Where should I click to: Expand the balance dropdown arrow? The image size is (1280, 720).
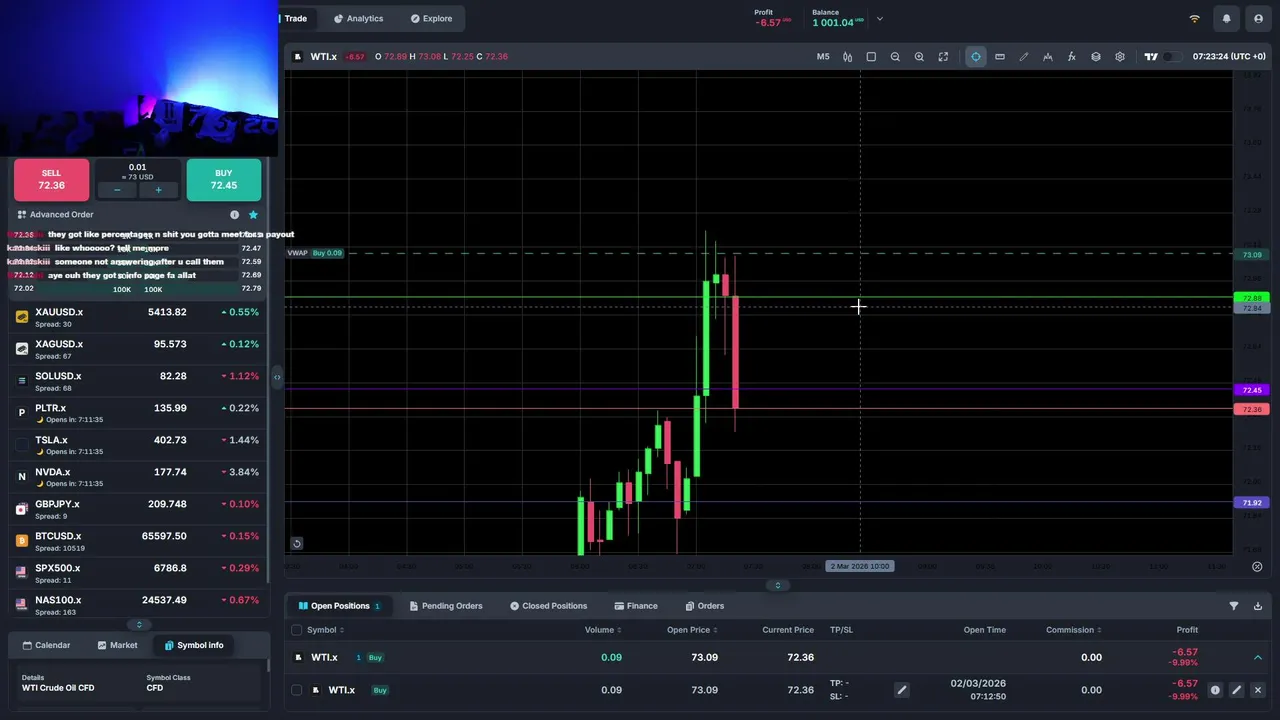(880, 19)
